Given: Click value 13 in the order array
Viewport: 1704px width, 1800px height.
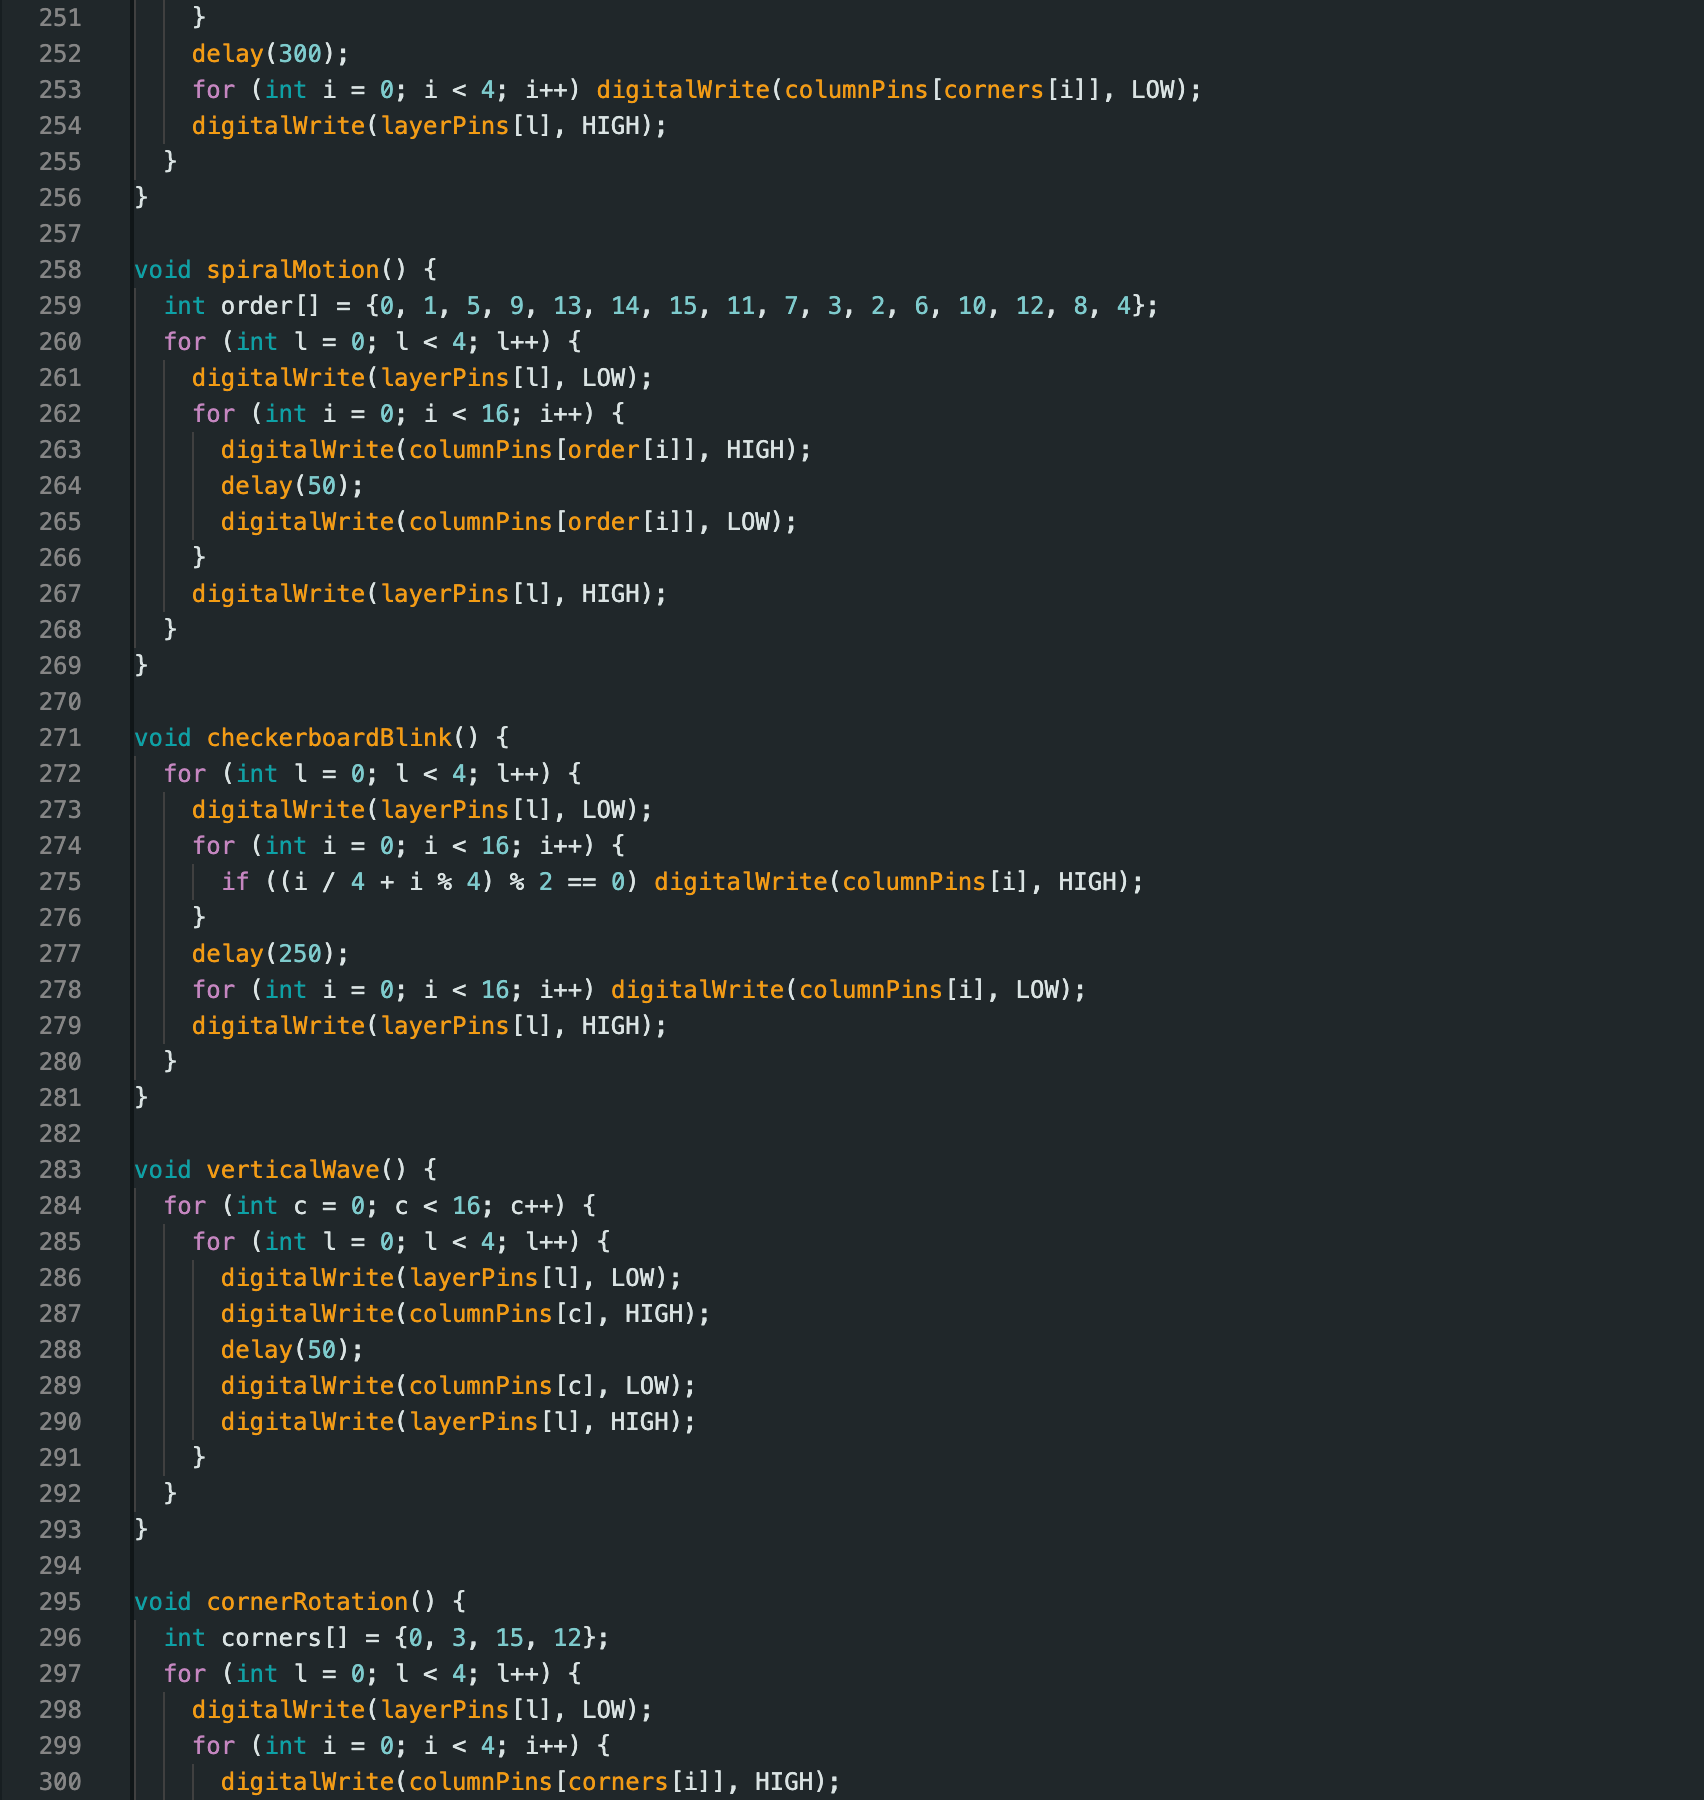Looking at the screenshot, I should [x=567, y=306].
